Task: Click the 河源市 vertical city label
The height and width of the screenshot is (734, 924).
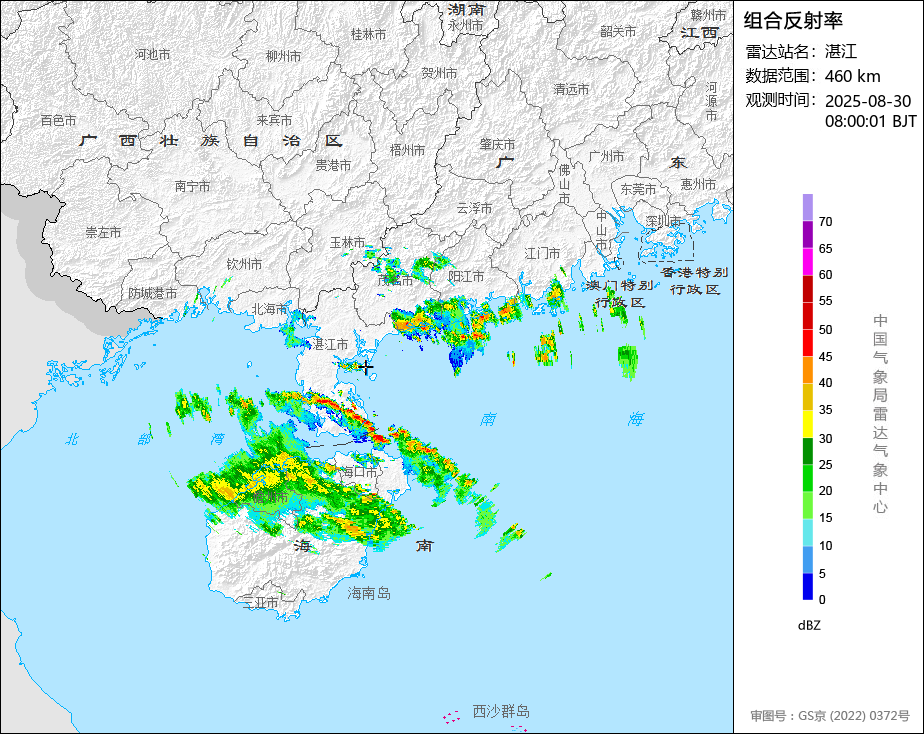Action: [x=711, y=101]
